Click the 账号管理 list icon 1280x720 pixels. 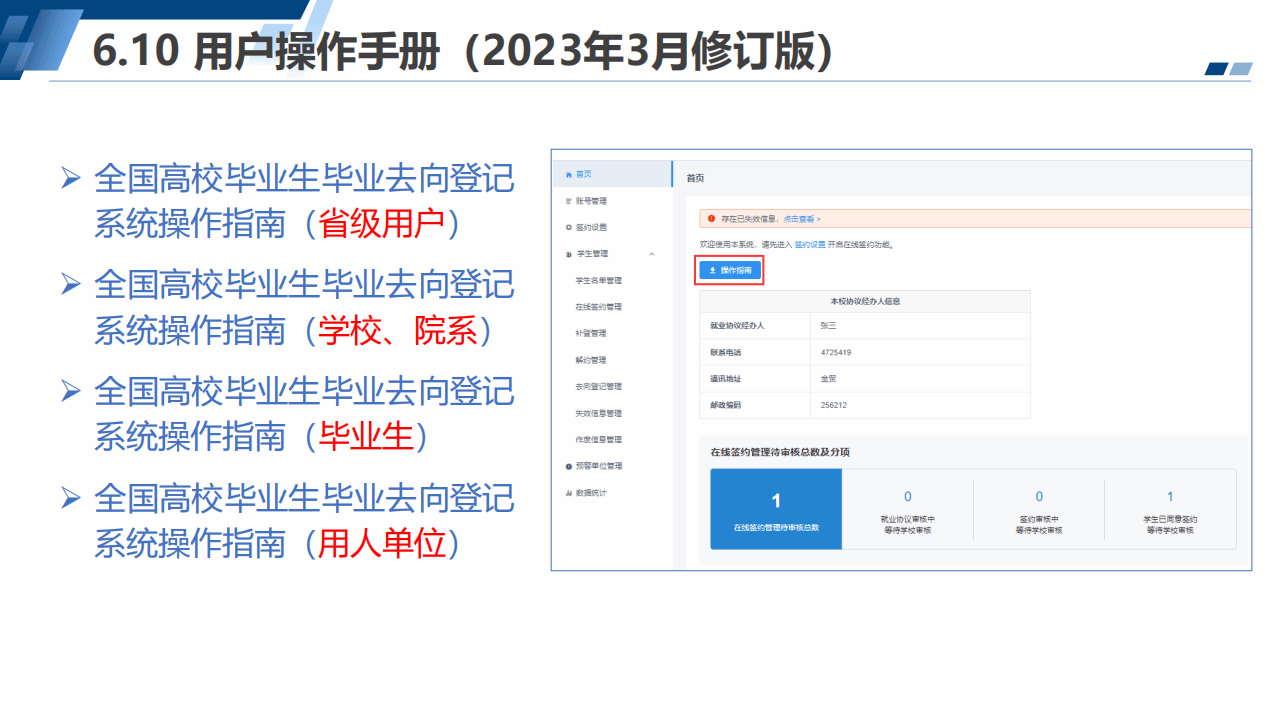(568, 201)
